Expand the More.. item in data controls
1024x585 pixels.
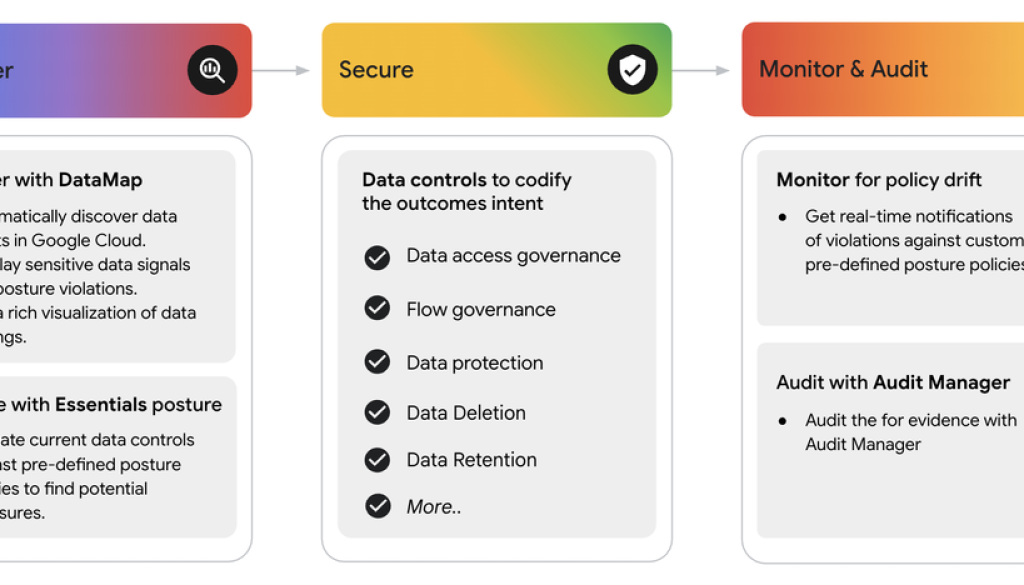coord(434,507)
